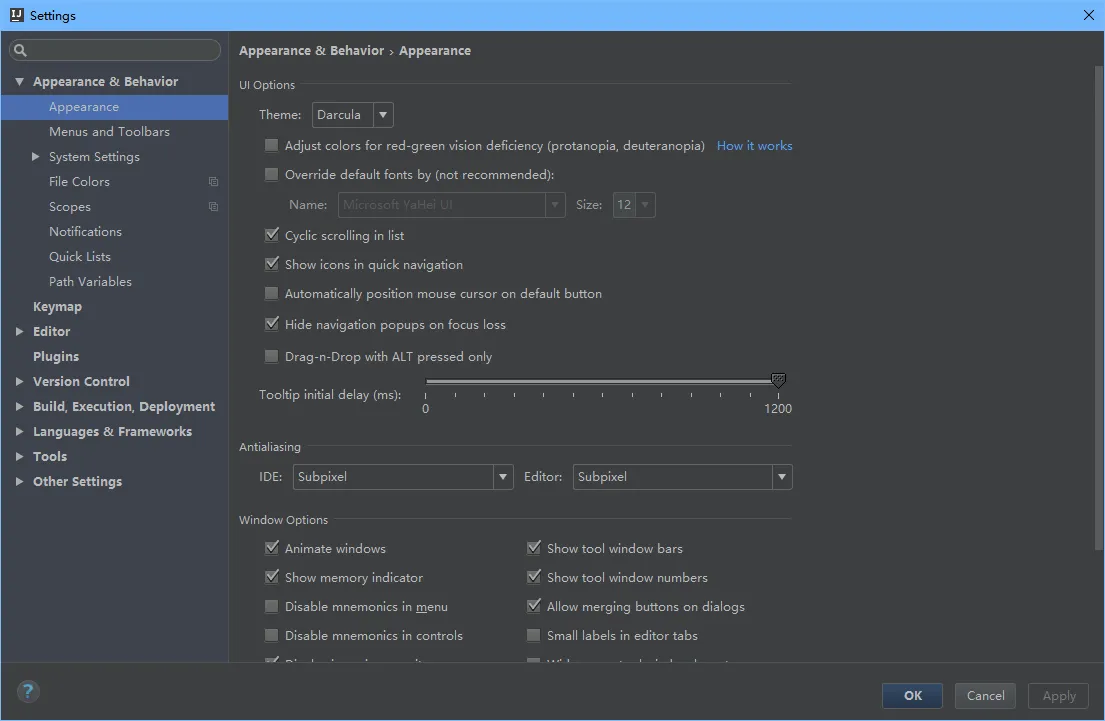Enable Small labels in editor tabs
The height and width of the screenshot is (721, 1105).
[534, 635]
